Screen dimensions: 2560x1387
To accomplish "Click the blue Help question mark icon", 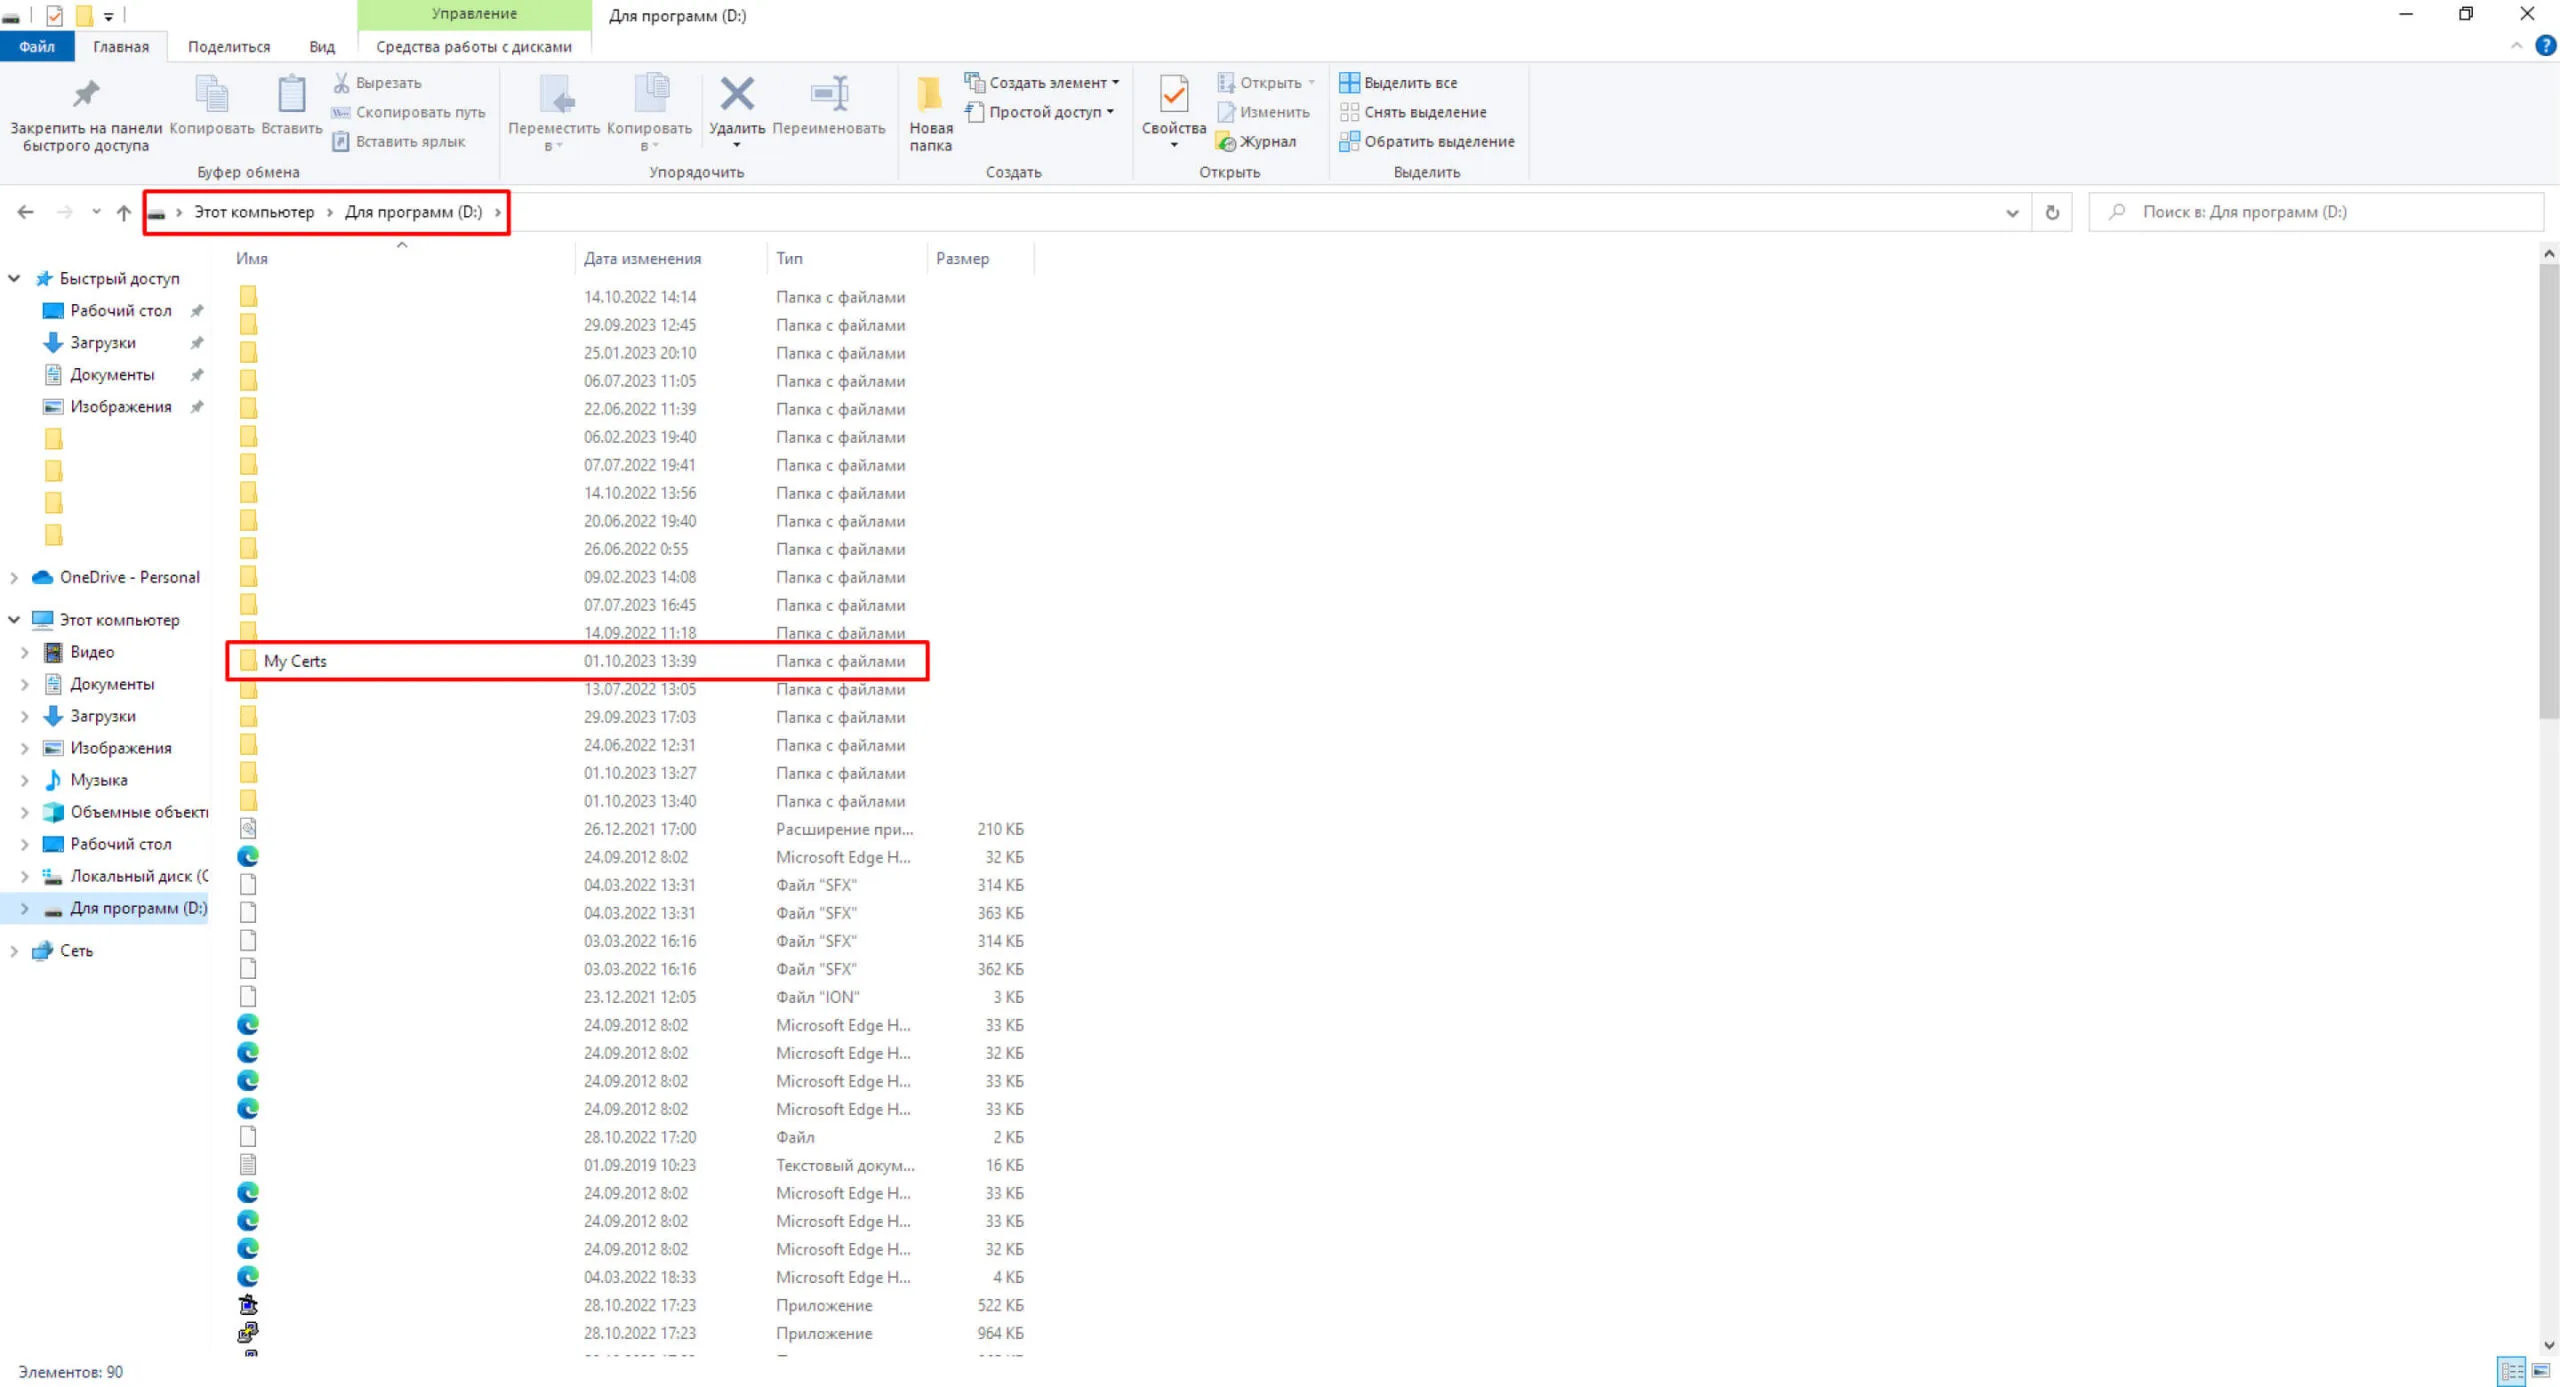I will click(2545, 45).
